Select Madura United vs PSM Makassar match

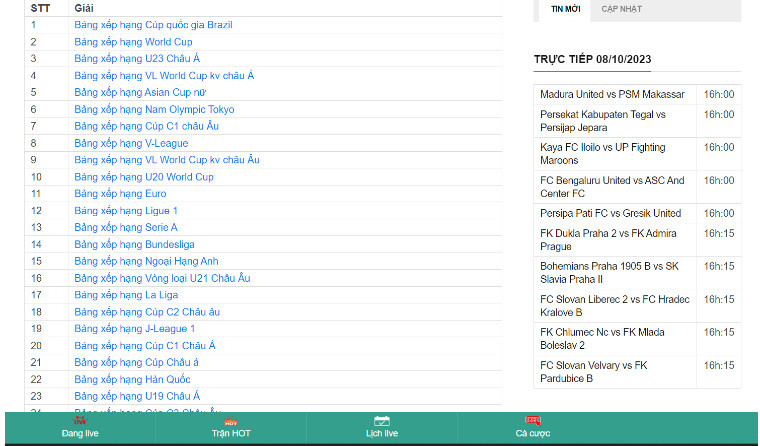pyautogui.click(x=612, y=94)
